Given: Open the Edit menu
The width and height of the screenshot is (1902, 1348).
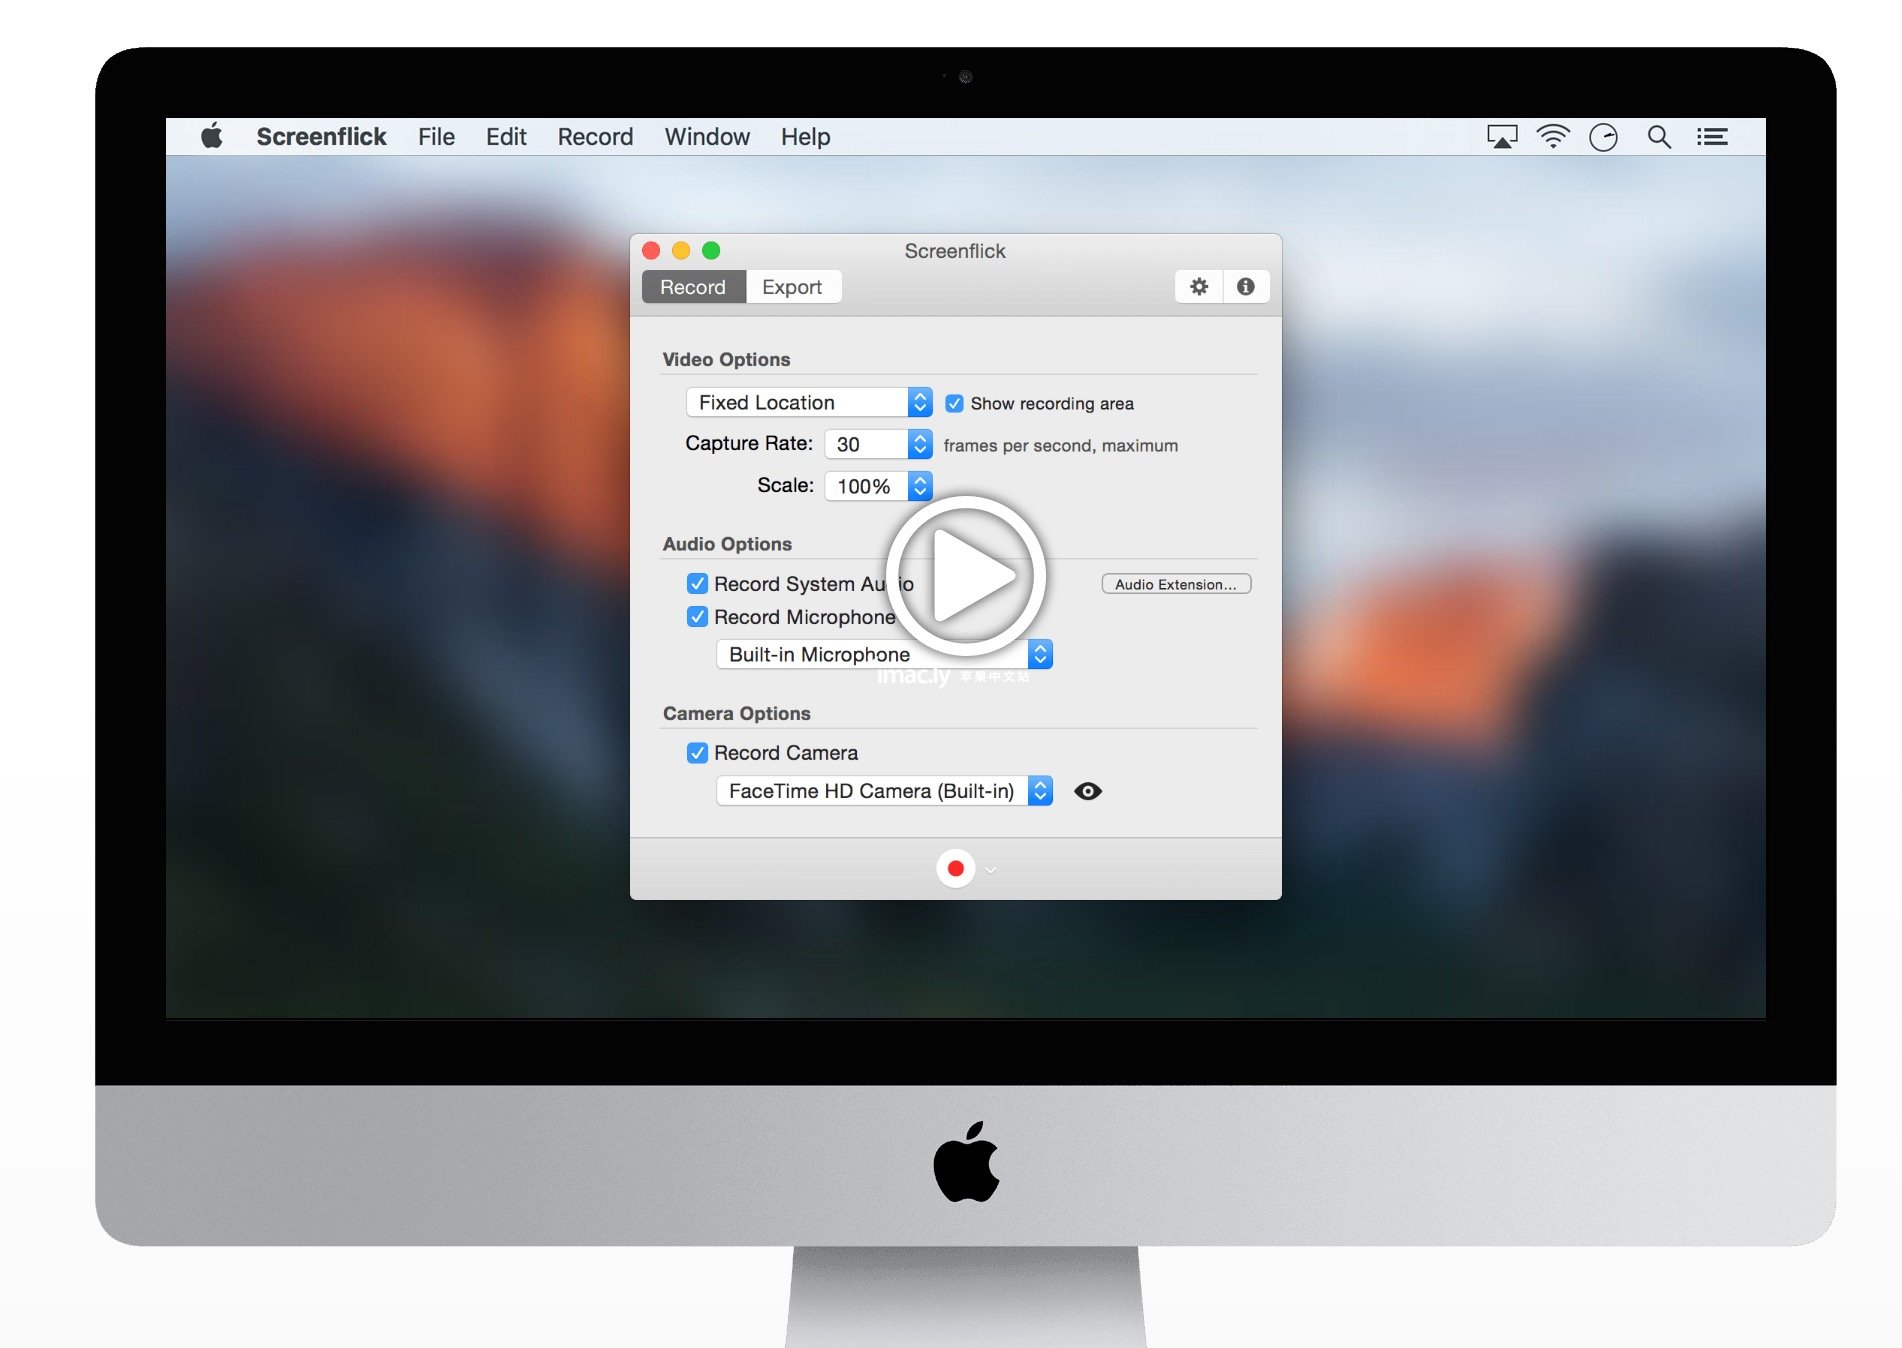Looking at the screenshot, I should coord(506,137).
